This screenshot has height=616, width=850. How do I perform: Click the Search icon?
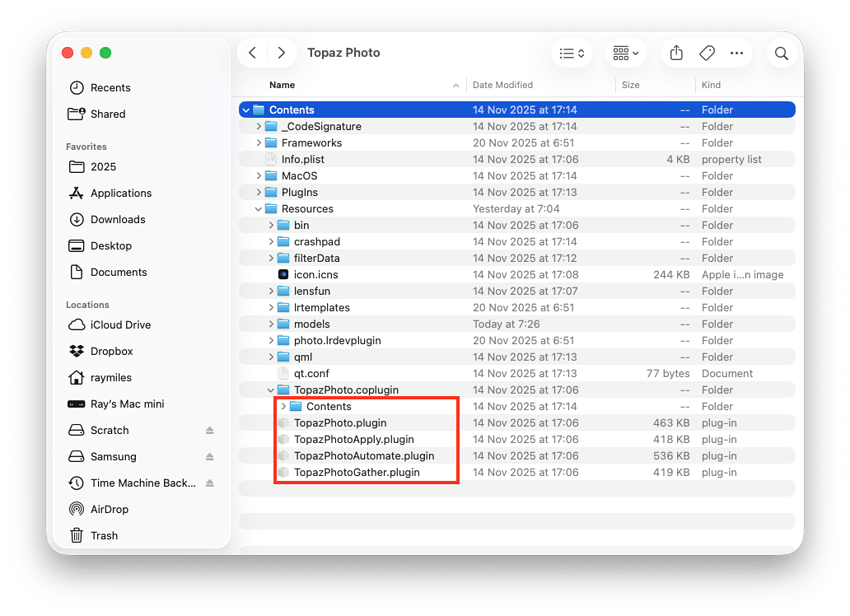pyautogui.click(x=781, y=52)
